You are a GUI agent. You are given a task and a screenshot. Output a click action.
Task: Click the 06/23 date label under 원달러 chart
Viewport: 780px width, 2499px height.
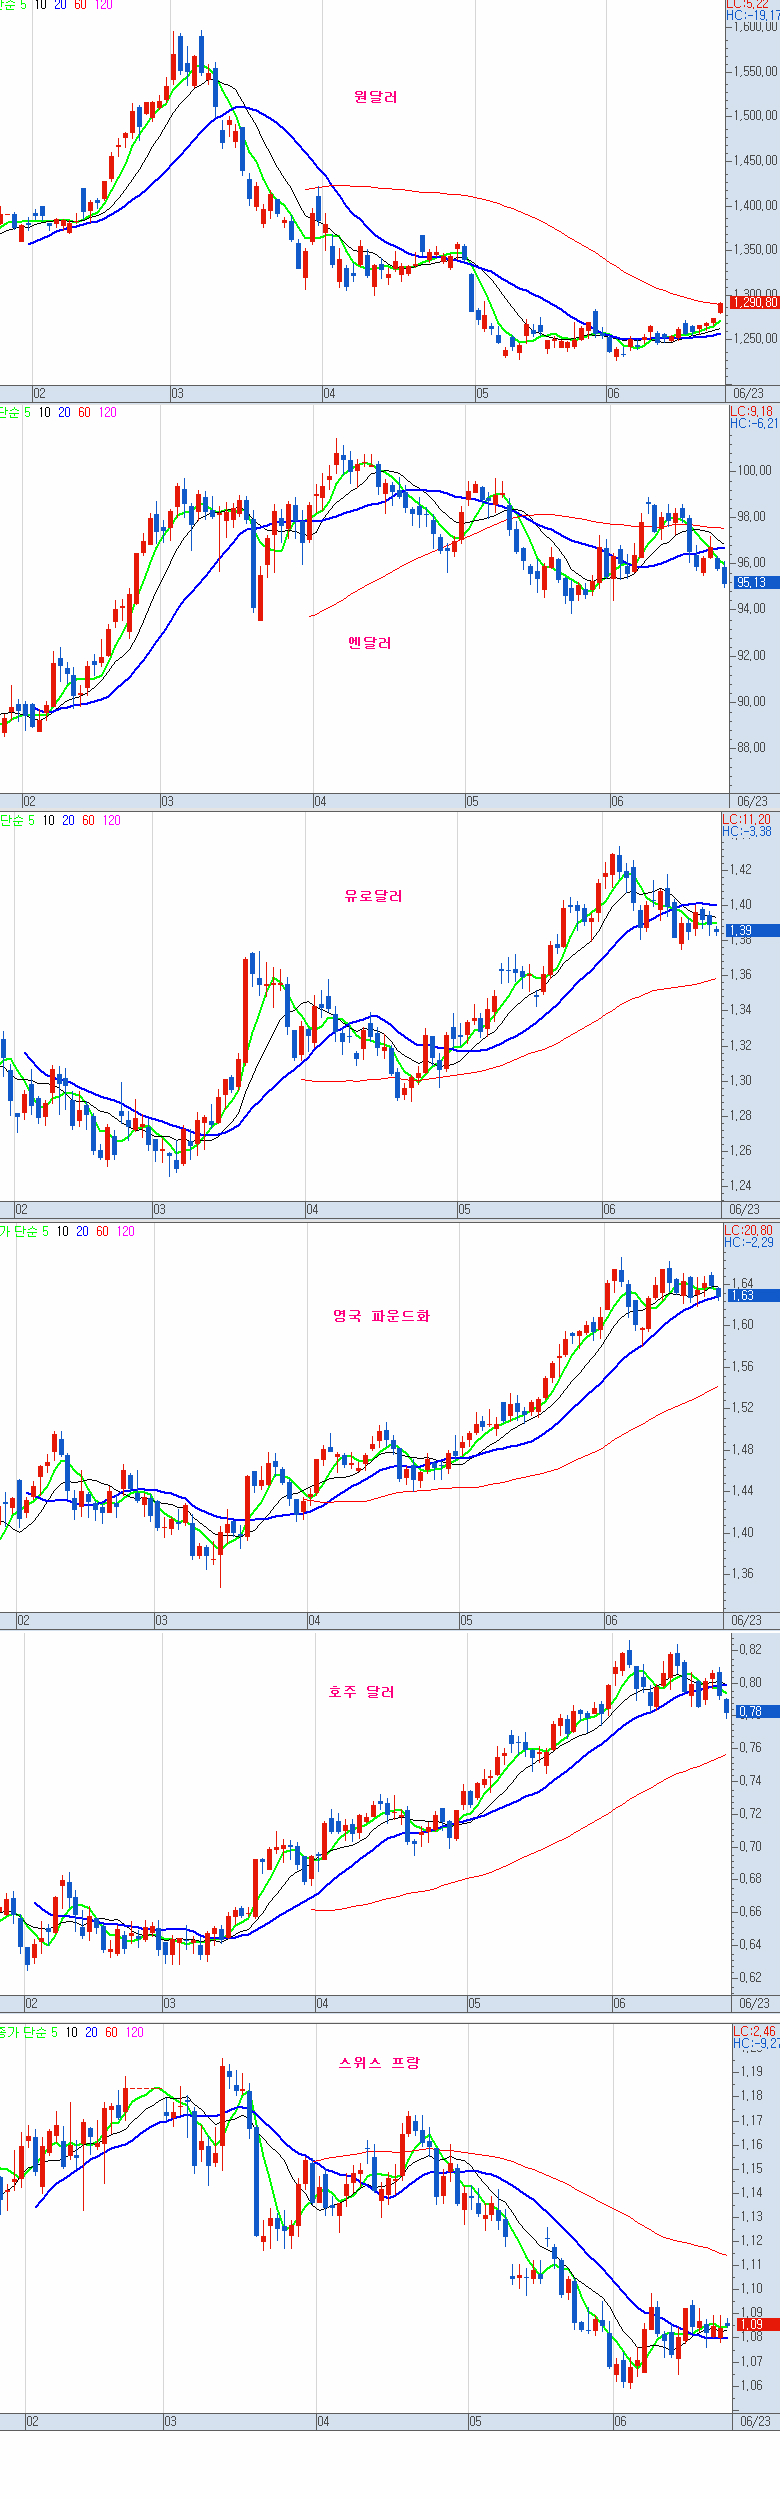point(749,394)
